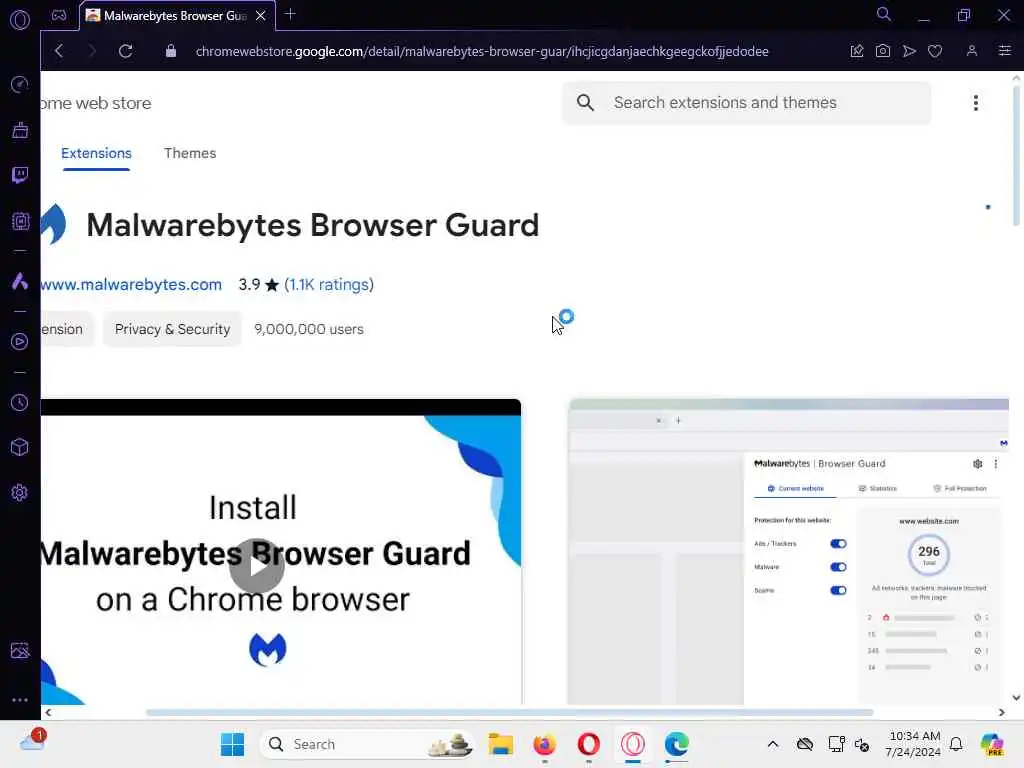
Task: Click the 9,000,000 users text
Action: (309, 329)
